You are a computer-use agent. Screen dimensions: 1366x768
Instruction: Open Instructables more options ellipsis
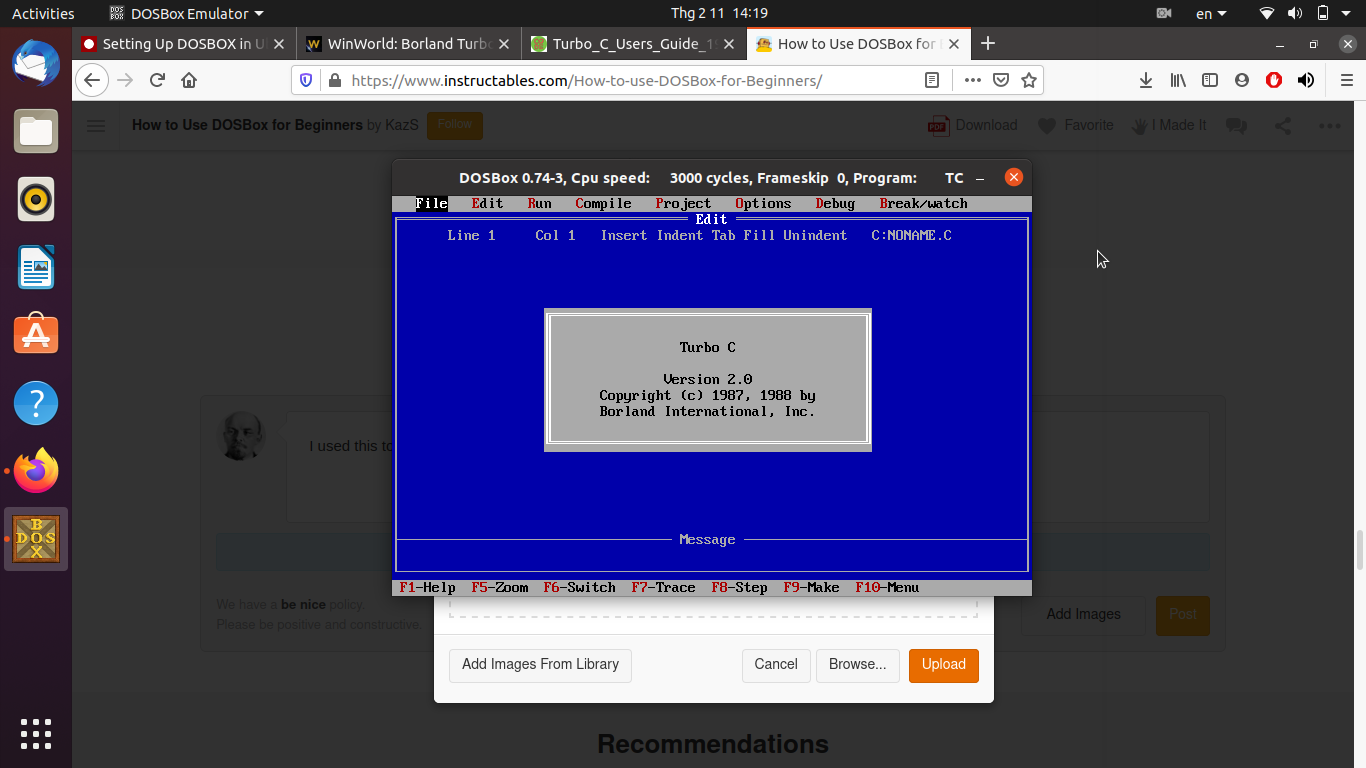pos(1329,125)
